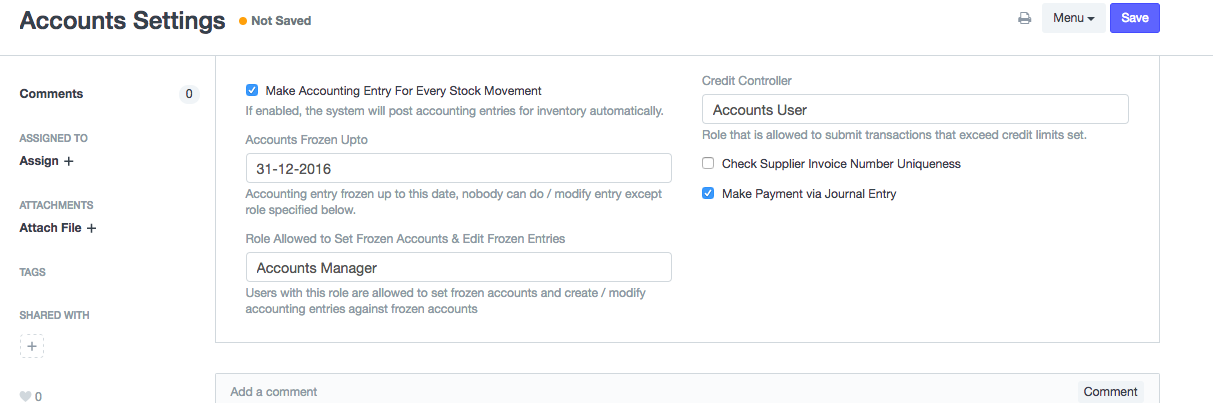Screen dimensions: 1213x403
Task: Click the Comments sidebar heading
Action: tap(51, 94)
